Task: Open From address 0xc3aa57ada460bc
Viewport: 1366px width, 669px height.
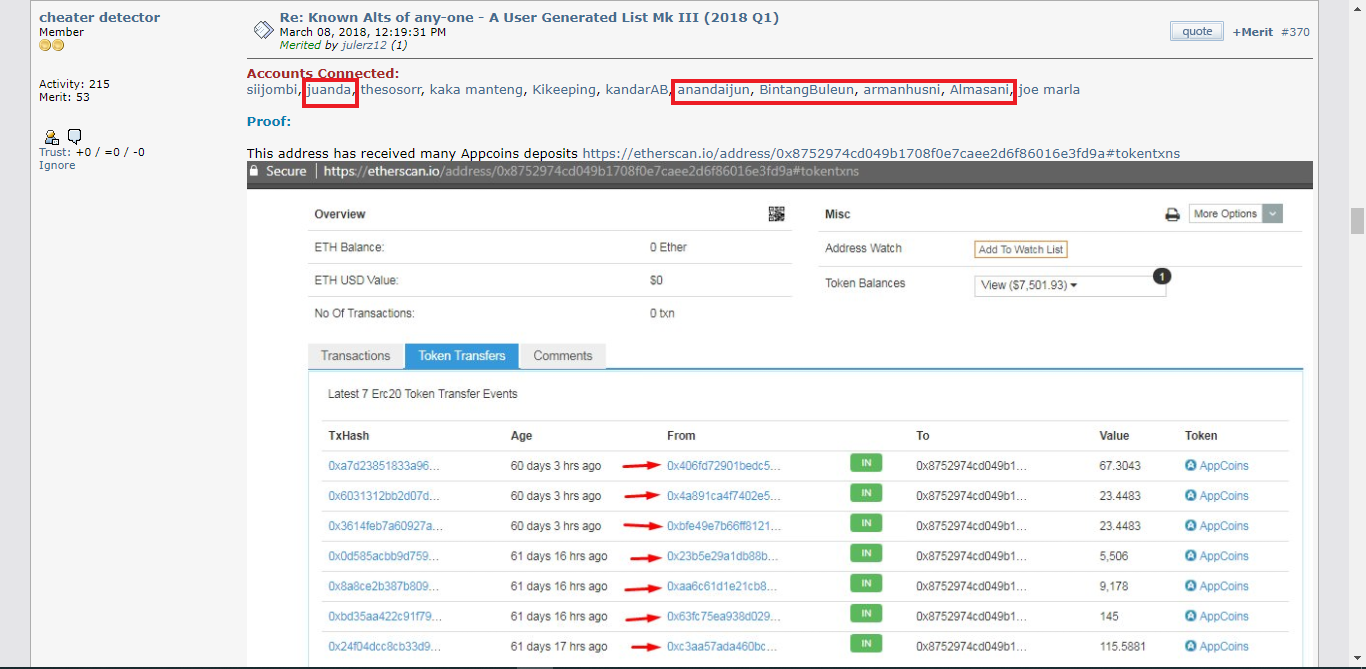Action: pos(723,646)
